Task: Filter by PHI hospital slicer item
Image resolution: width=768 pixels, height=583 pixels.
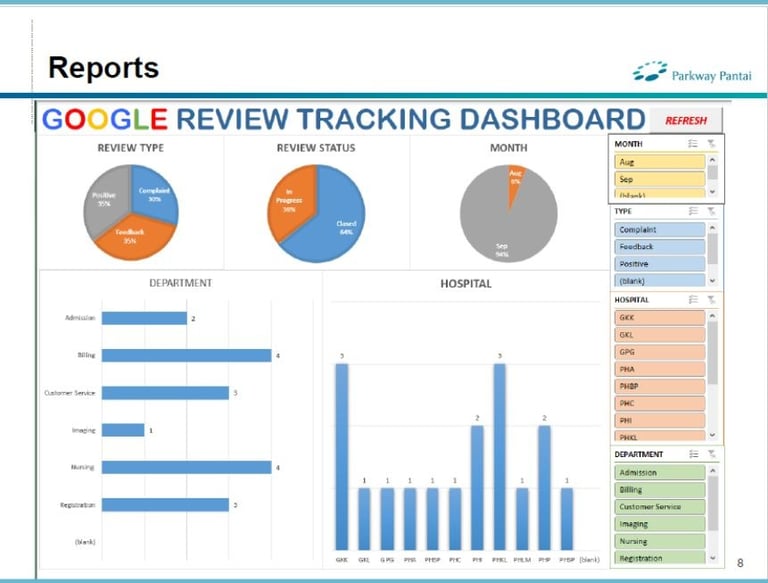Action: click(x=659, y=420)
